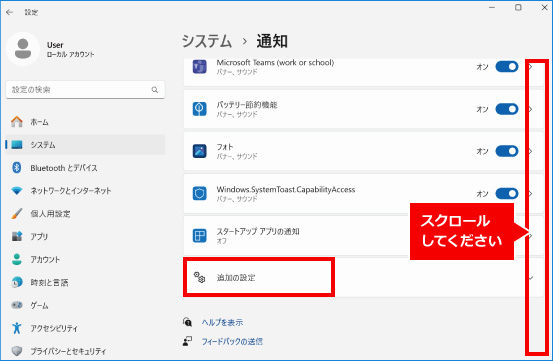
Task: Click the User profile avatar
Action: (x=23, y=49)
